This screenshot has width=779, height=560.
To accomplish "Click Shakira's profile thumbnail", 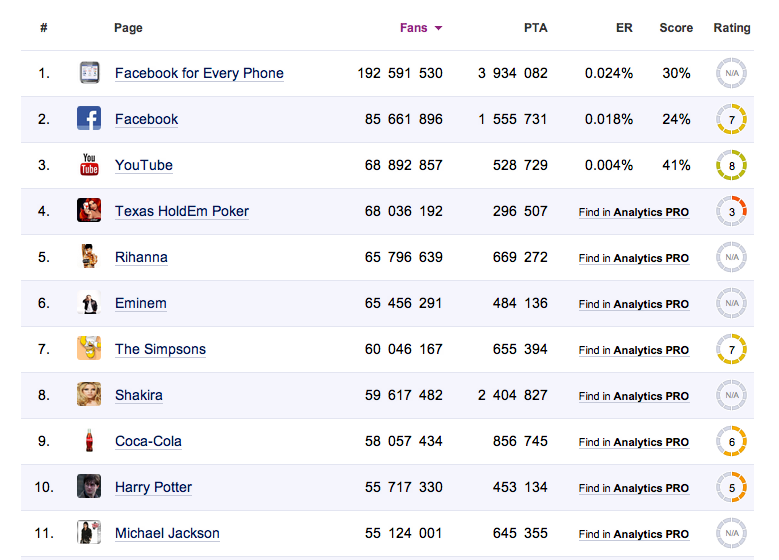I will (89, 395).
